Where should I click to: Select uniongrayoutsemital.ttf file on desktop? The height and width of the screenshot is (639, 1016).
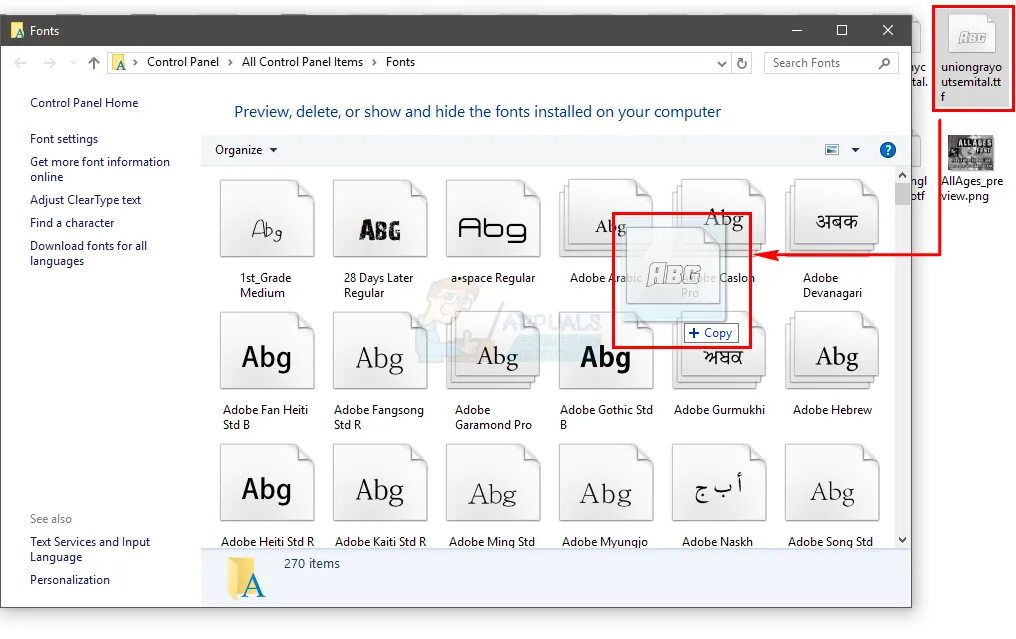point(971,60)
